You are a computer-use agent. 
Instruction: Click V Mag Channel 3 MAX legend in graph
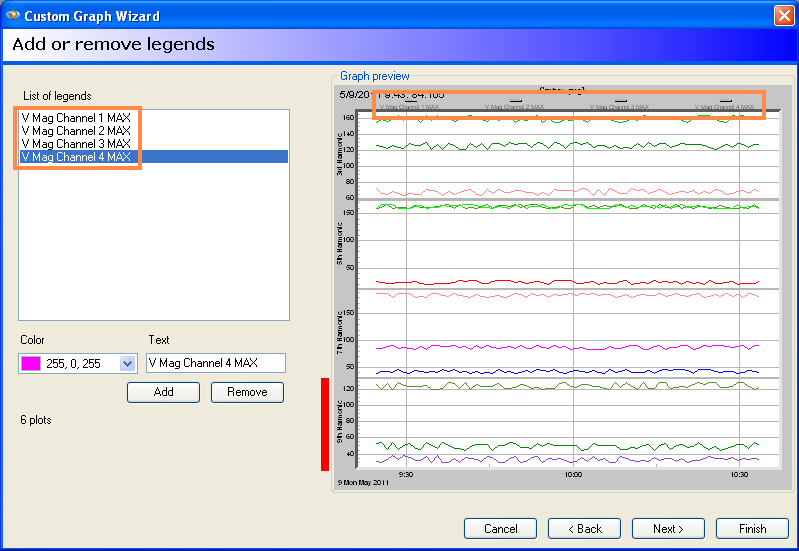(x=620, y=106)
